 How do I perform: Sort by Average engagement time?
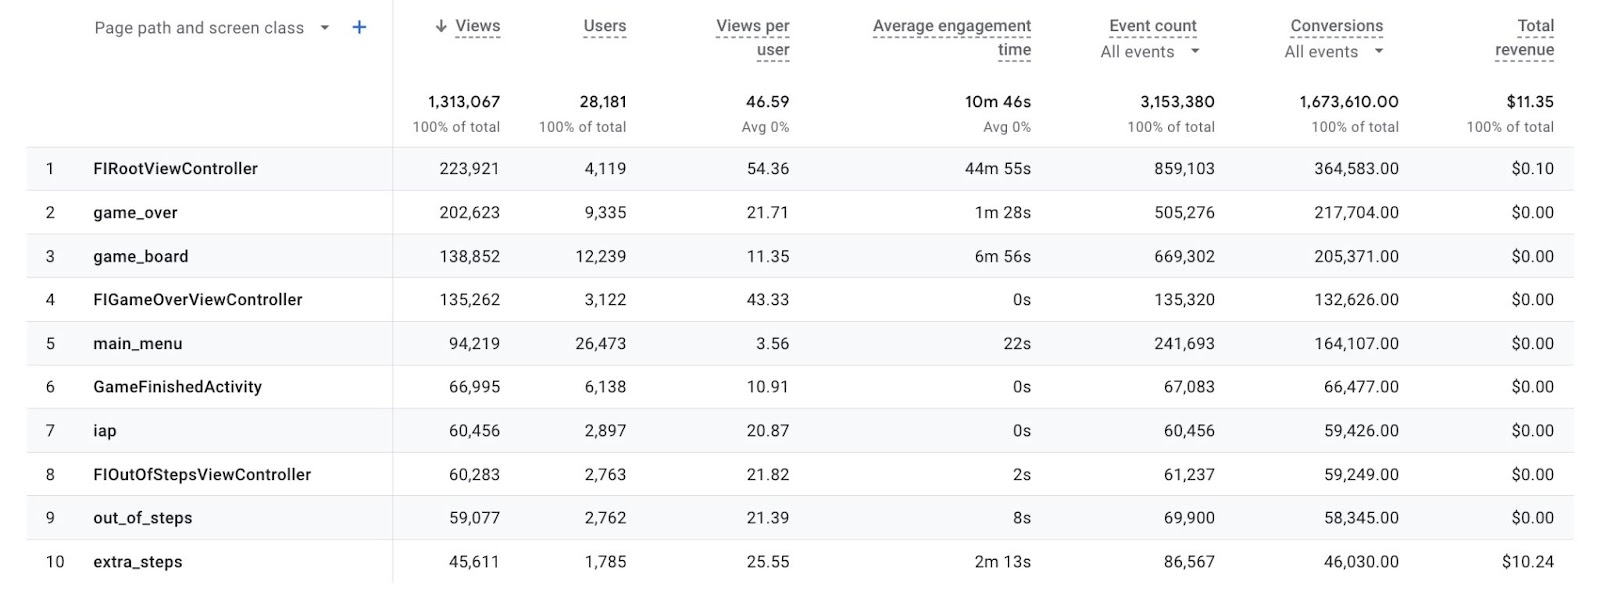point(951,37)
